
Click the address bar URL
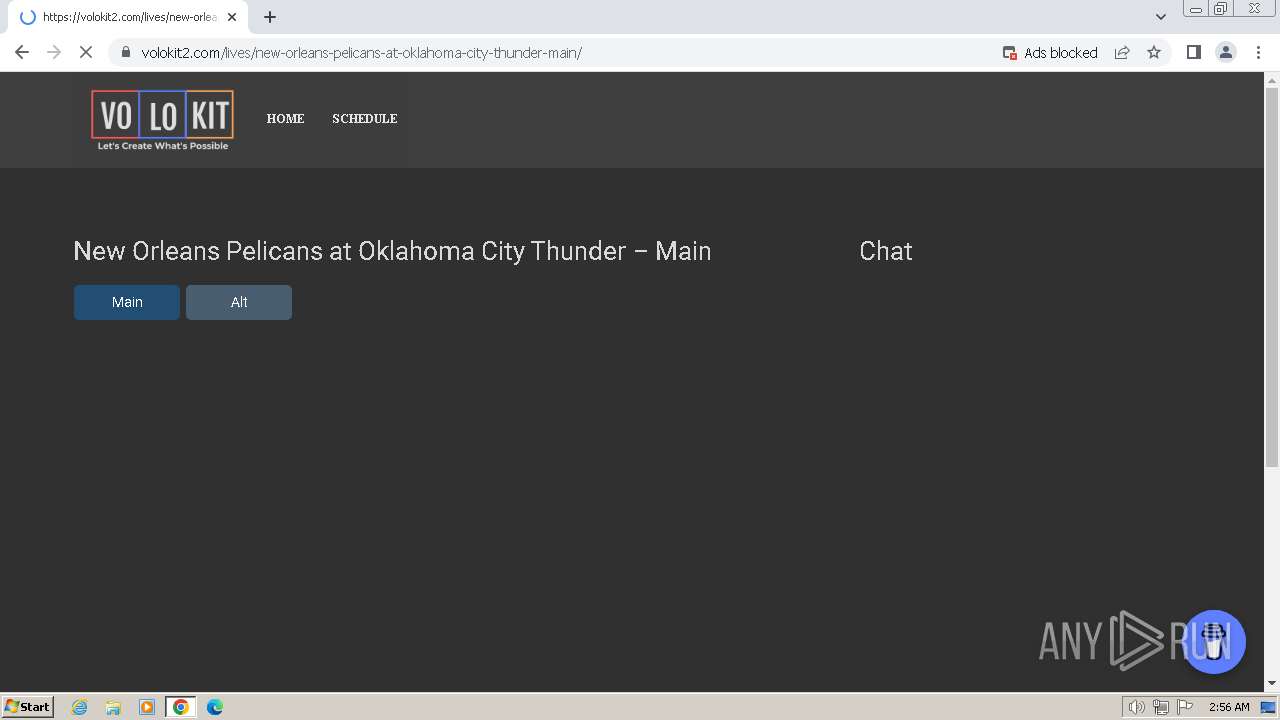361,53
